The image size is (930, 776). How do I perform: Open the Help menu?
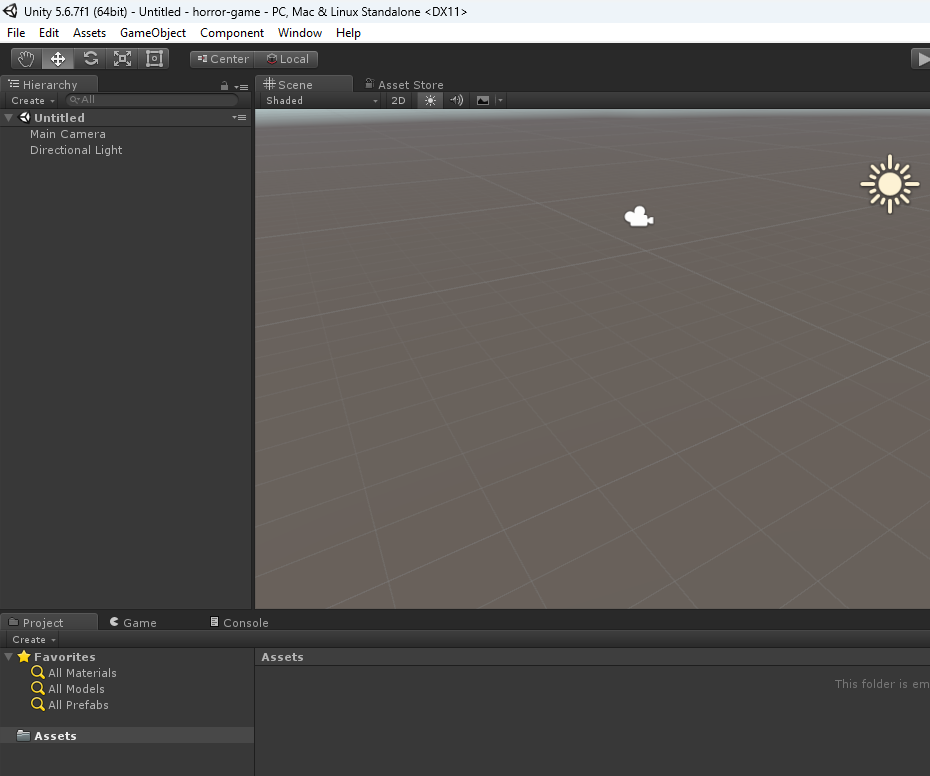coord(348,33)
